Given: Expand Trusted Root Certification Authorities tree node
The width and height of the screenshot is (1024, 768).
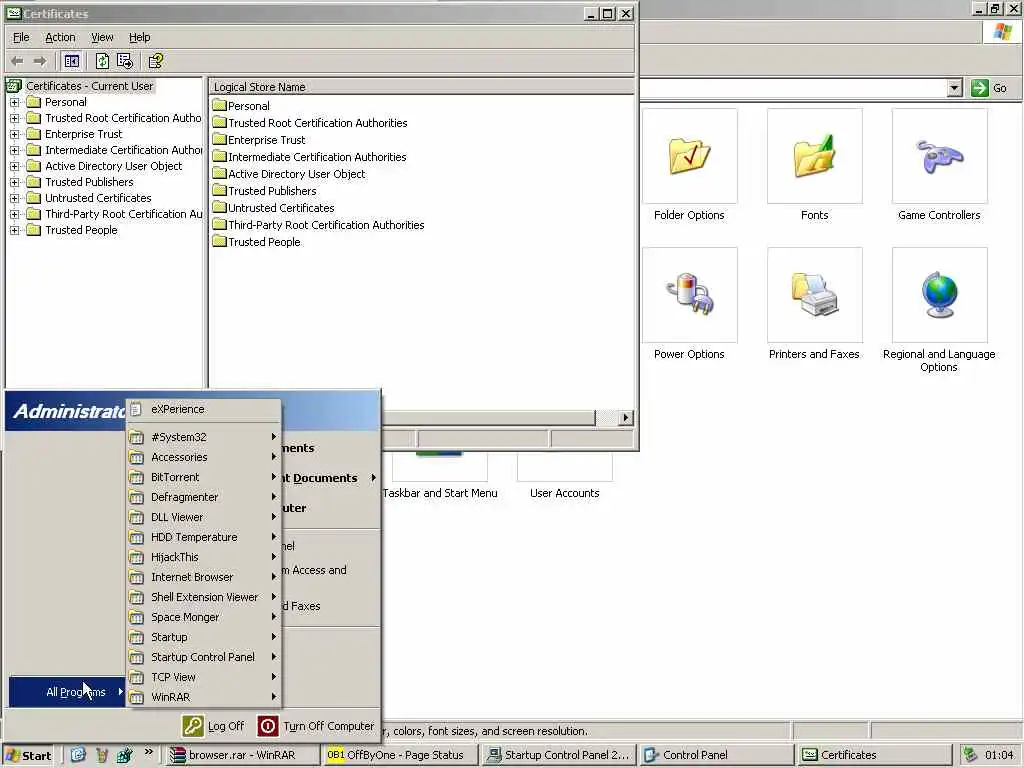Looking at the screenshot, I should pyautogui.click(x=14, y=118).
